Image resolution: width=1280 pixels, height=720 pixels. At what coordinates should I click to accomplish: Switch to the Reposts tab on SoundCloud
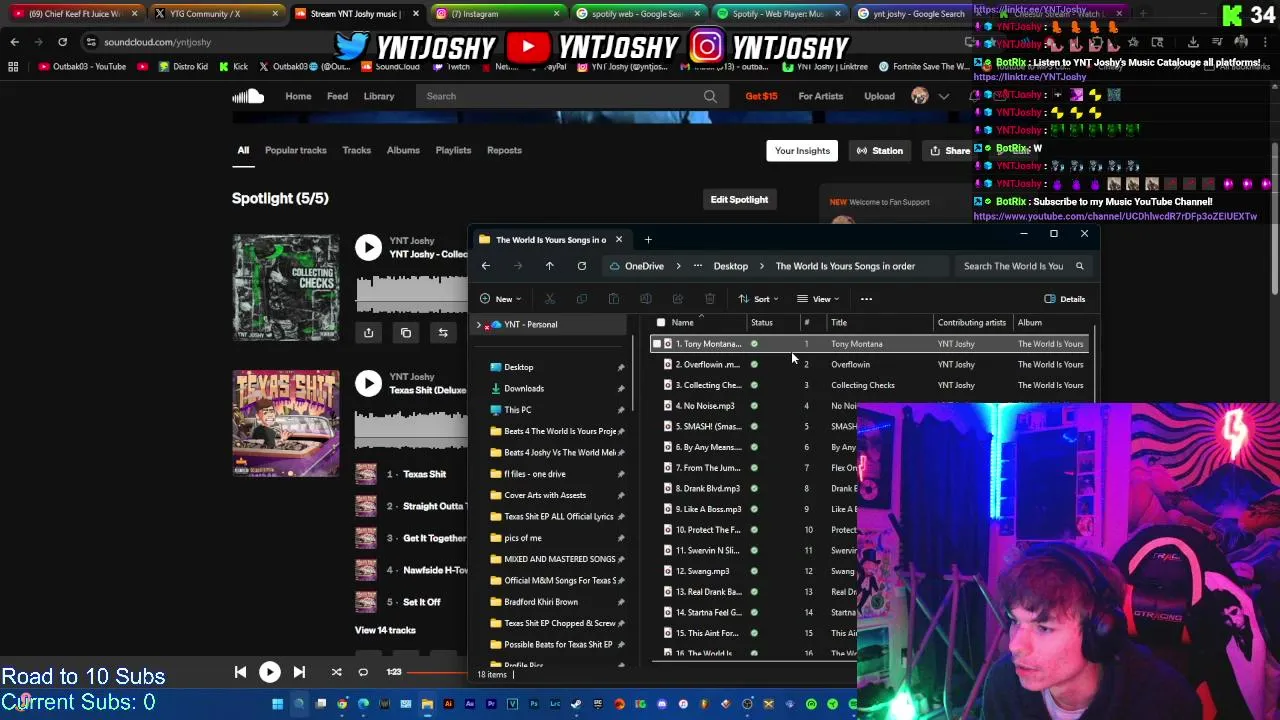coord(504,150)
